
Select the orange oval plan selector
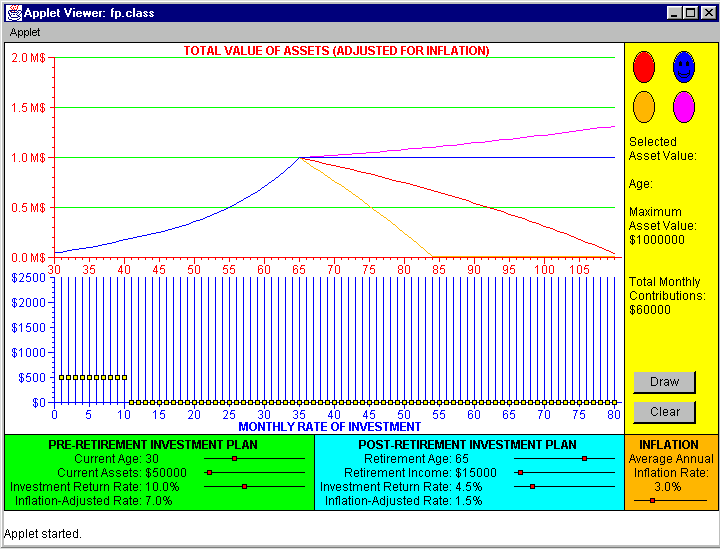(644, 105)
